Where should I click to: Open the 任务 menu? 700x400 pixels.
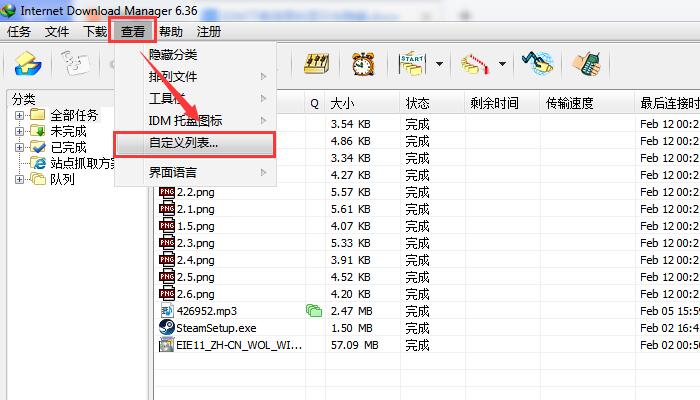[x=19, y=32]
